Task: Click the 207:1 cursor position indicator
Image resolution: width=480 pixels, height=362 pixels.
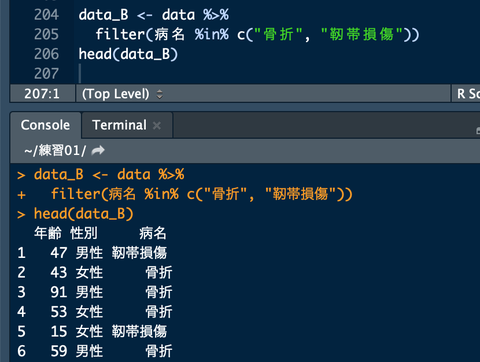Action: click(x=42, y=94)
